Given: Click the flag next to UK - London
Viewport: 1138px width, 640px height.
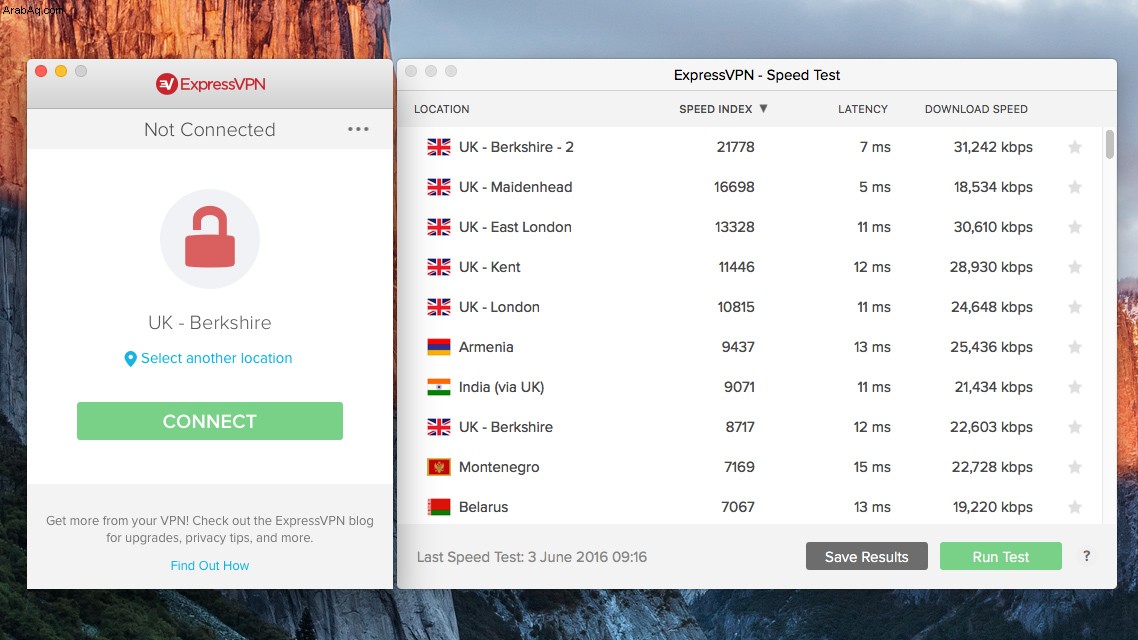Looking at the screenshot, I should click(438, 307).
